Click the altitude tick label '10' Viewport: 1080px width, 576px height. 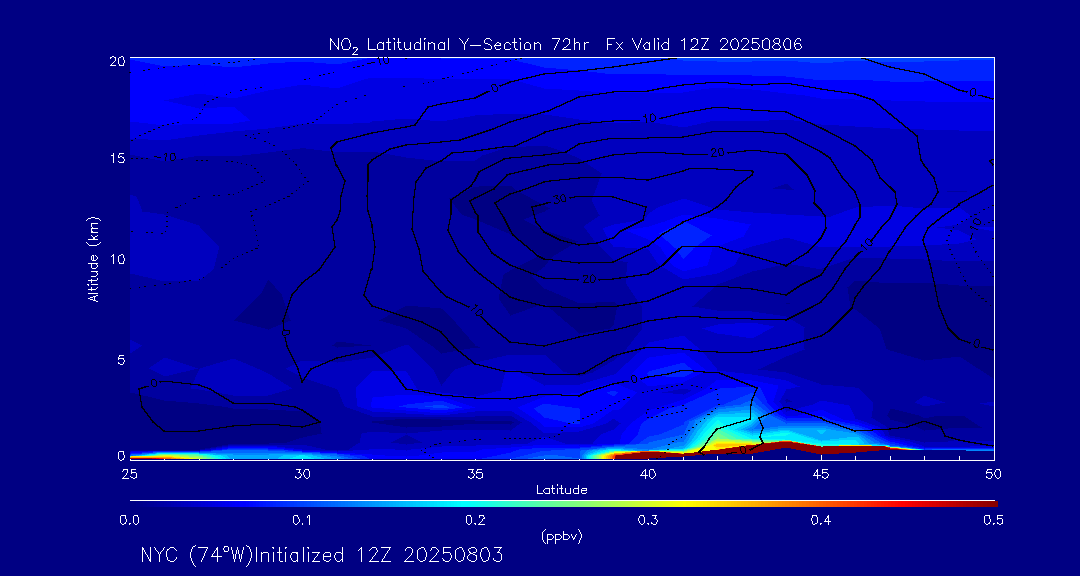[118, 259]
